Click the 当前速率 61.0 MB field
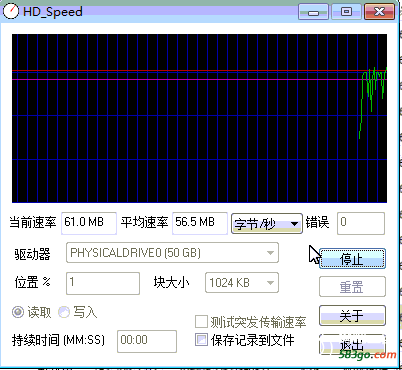This screenshot has height=370, width=402. point(89,223)
